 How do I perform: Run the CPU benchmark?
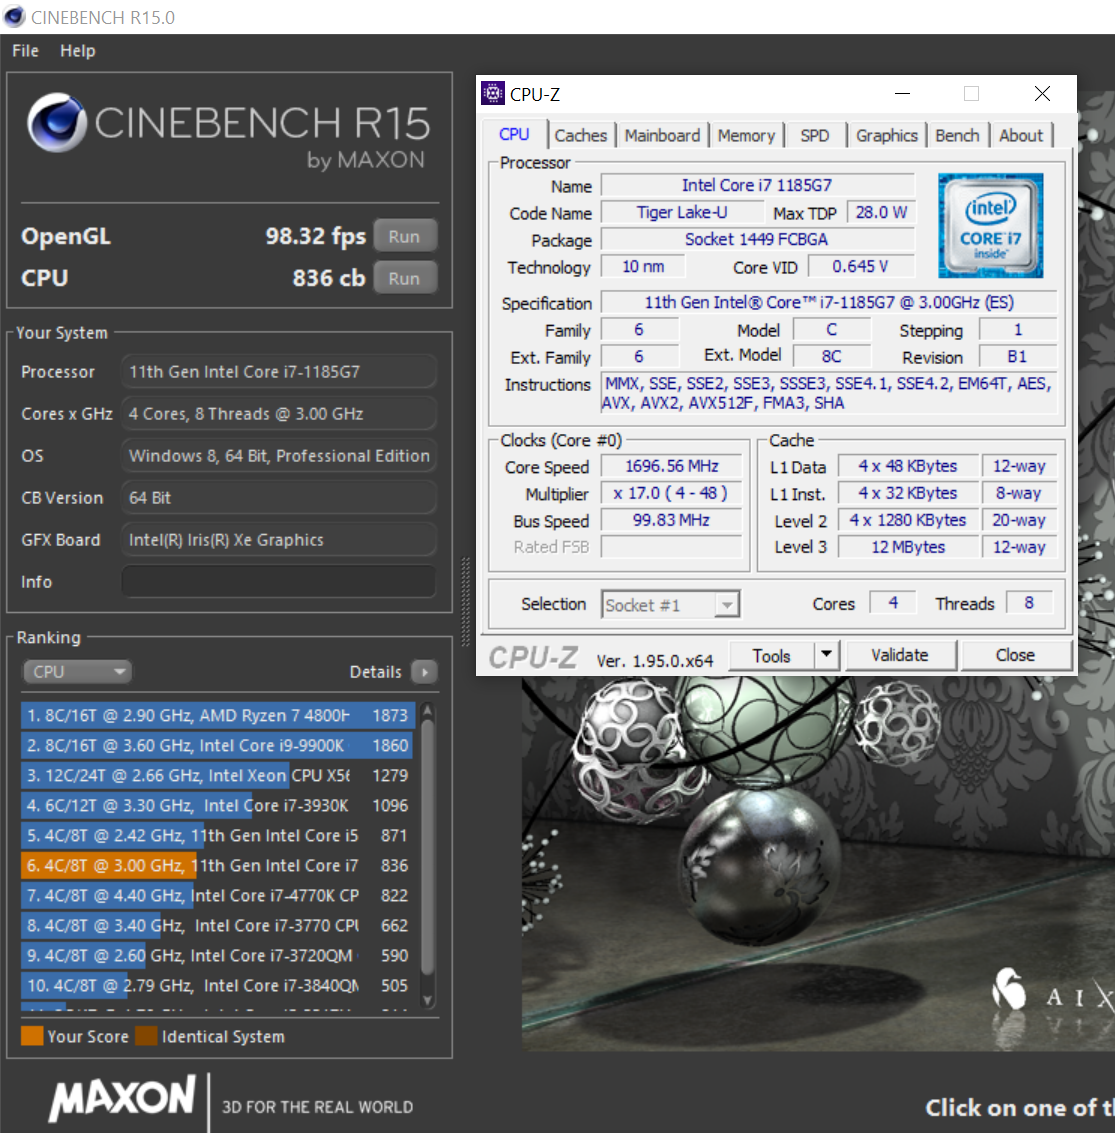point(405,278)
